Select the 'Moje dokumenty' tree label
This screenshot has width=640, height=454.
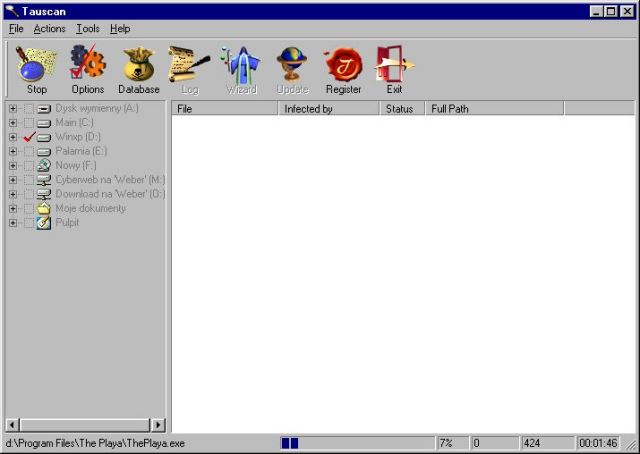(91, 208)
